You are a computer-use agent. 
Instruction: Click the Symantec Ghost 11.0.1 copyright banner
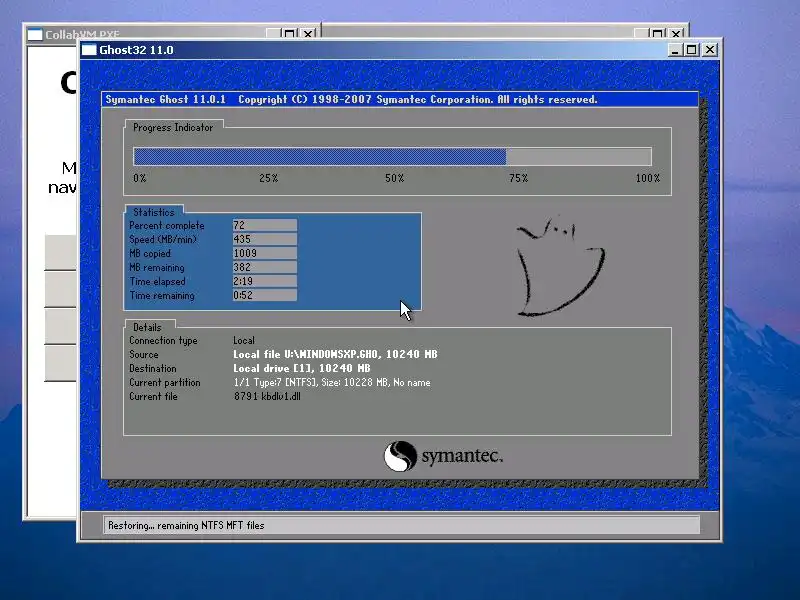400,99
